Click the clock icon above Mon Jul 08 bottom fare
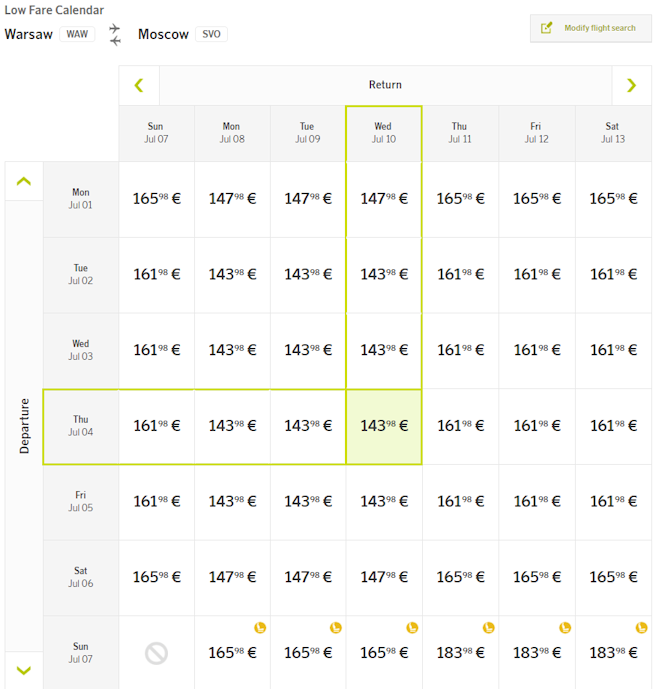Image resolution: width=656 pixels, height=689 pixels. click(x=260, y=627)
